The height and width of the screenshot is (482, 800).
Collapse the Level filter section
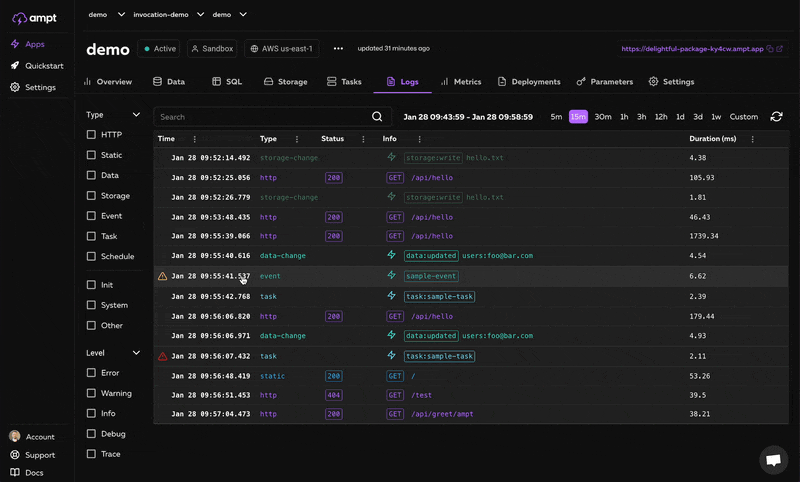tap(137, 353)
